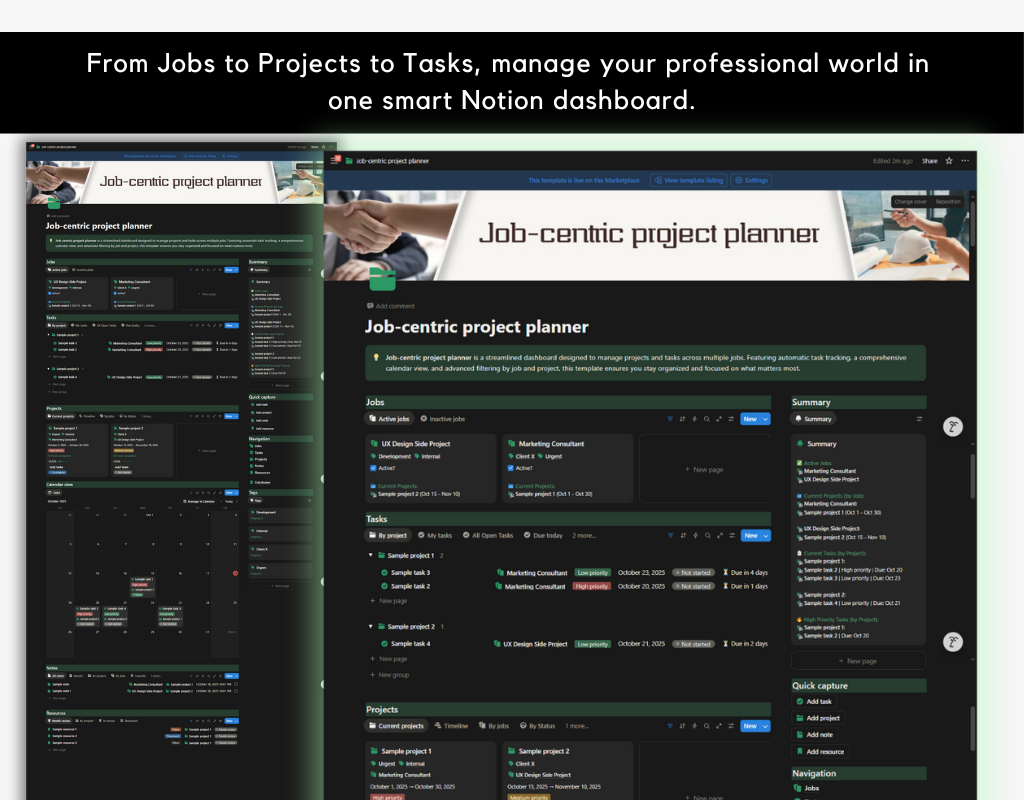Open Projects view settings sliders icon

click(731, 726)
